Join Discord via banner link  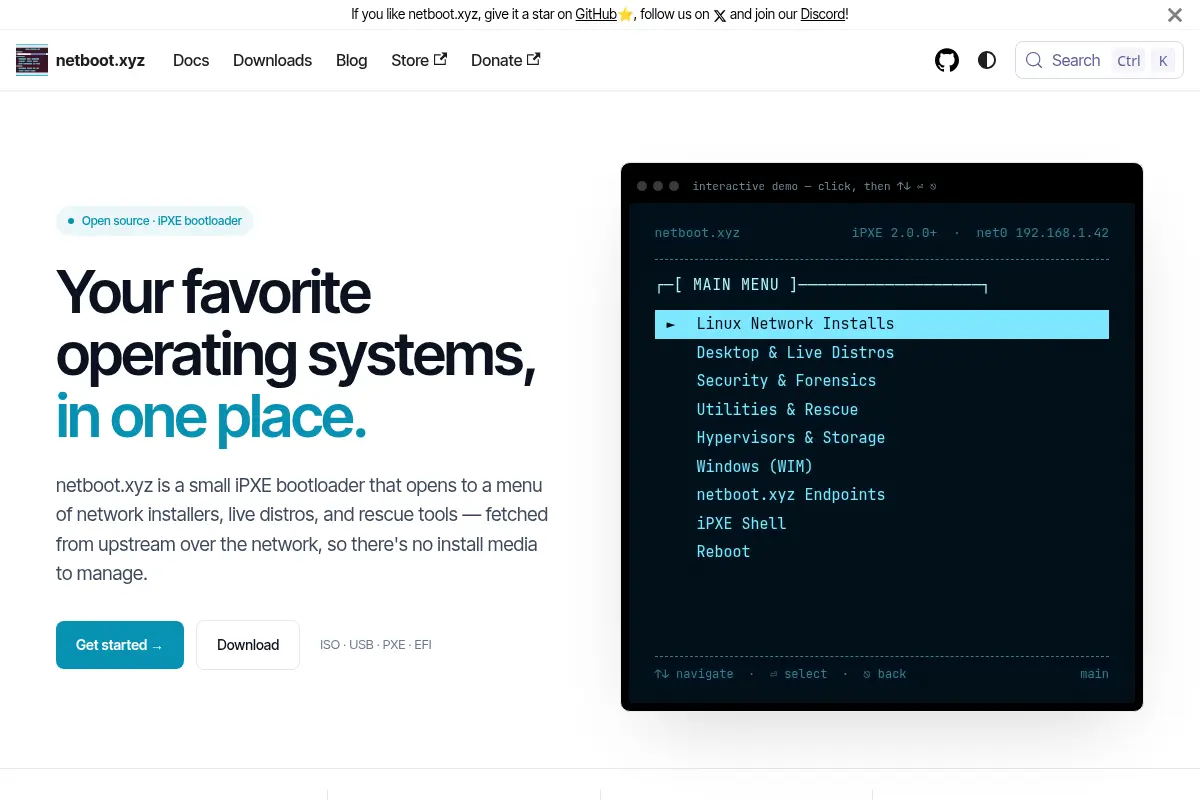[822, 14]
